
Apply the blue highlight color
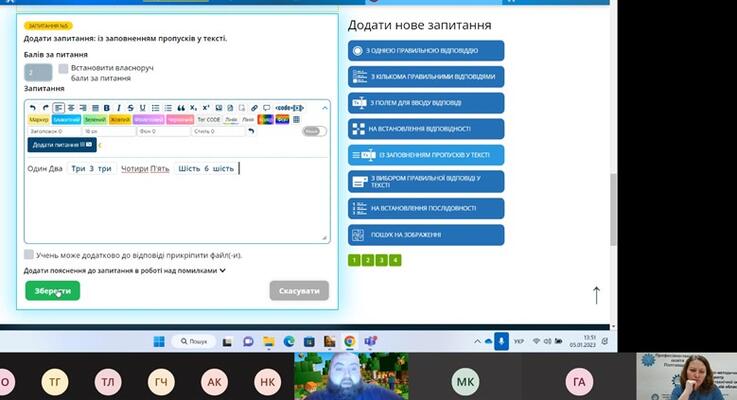pyautogui.click(x=66, y=120)
